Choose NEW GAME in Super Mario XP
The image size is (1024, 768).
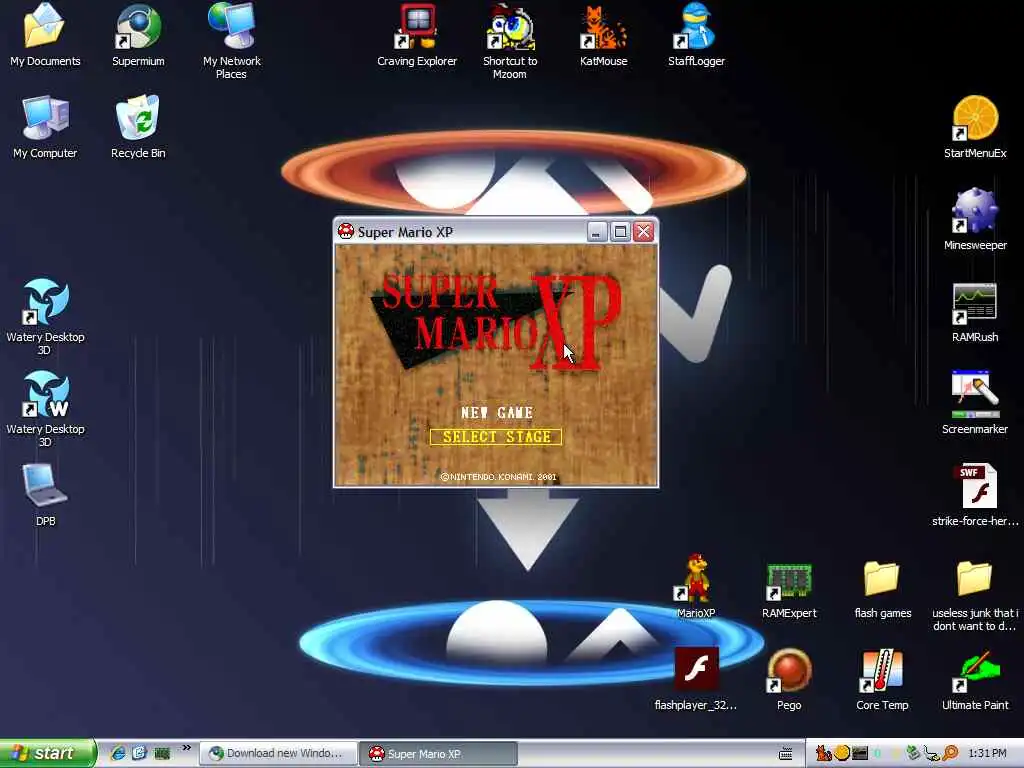[496, 413]
